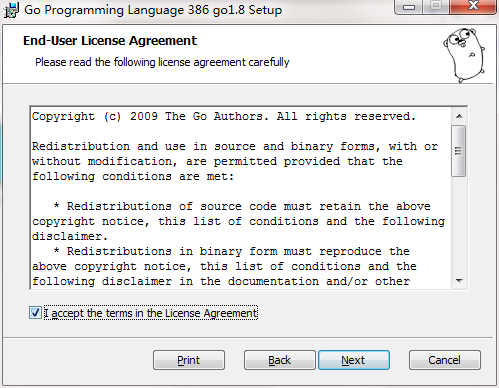
Task: Click "Please read the following license agreement carefully"
Action: click(x=162, y=62)
